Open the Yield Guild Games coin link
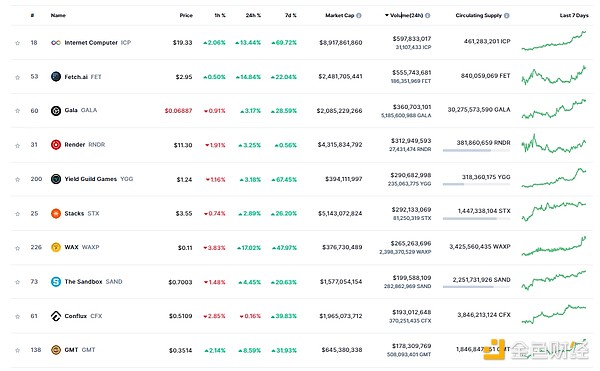This screenshot has height=371, width=600. (x=91, y=179)
